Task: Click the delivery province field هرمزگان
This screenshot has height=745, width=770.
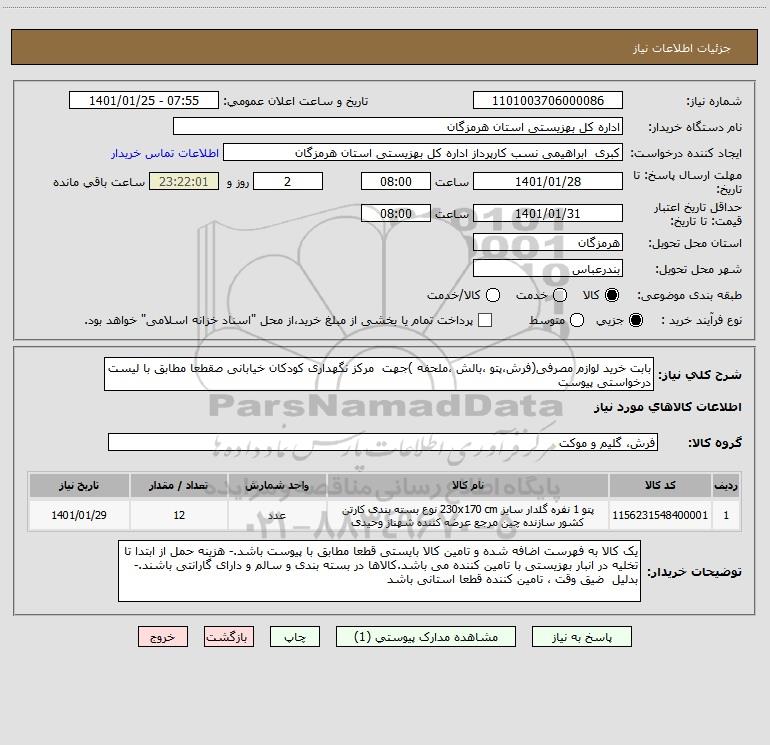Action: [548, 243]
